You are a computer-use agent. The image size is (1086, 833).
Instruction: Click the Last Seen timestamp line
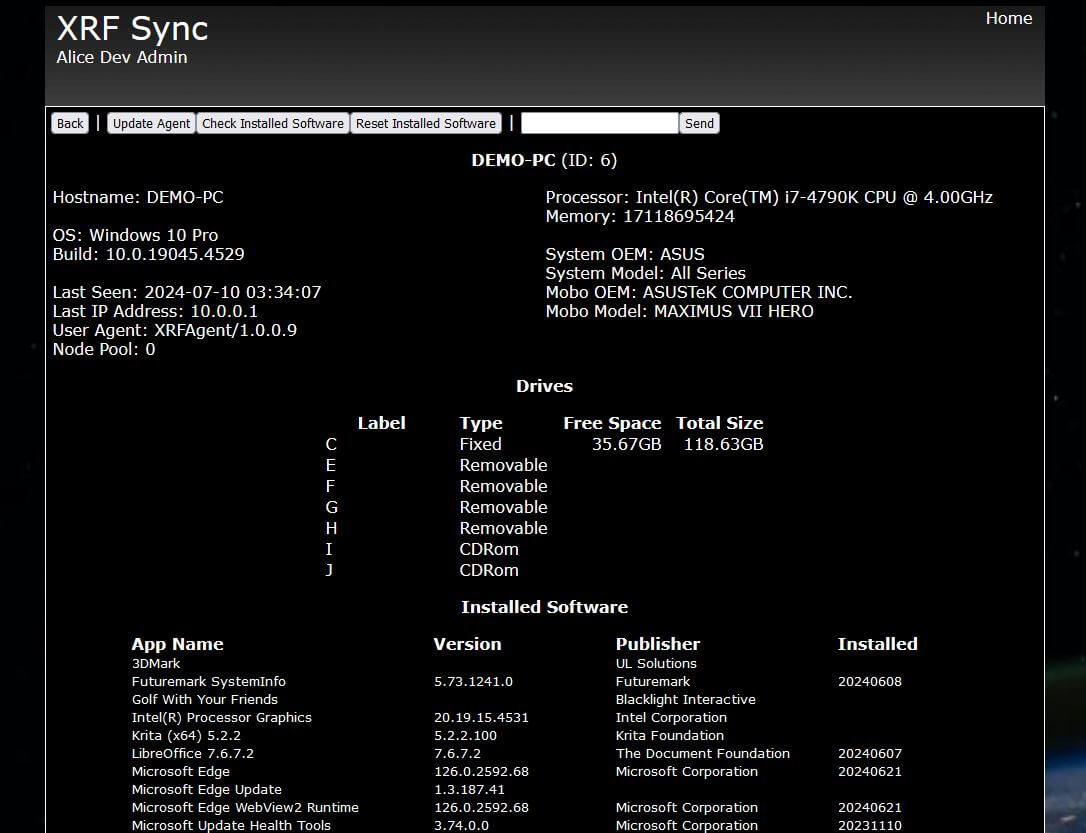point(187,292)
